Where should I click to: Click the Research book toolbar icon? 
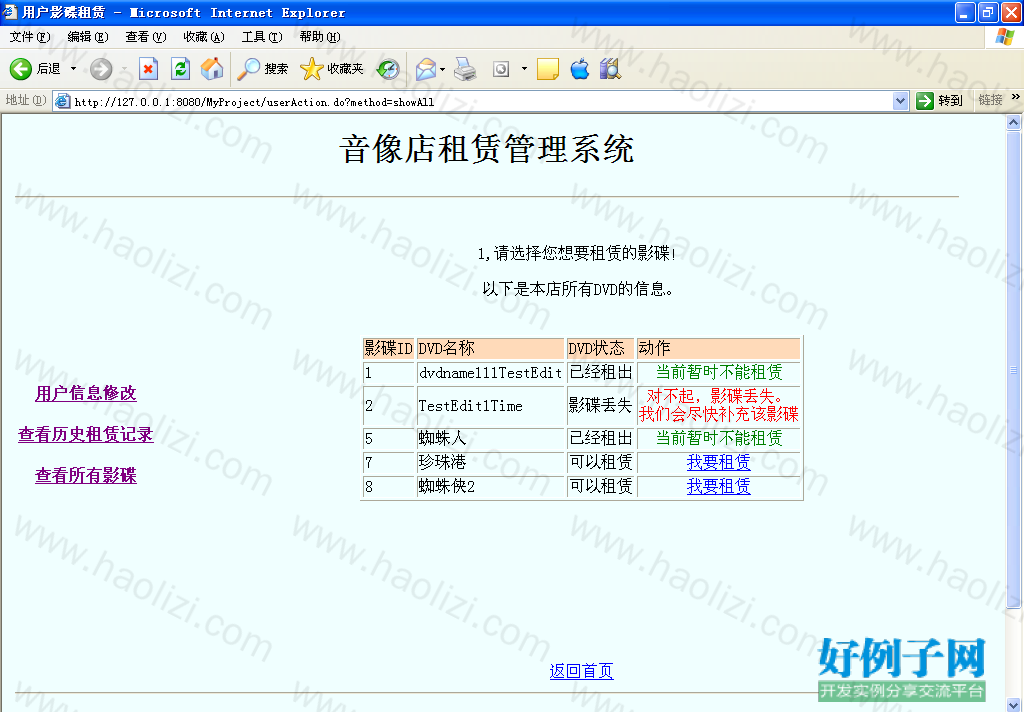pos(610,69)
